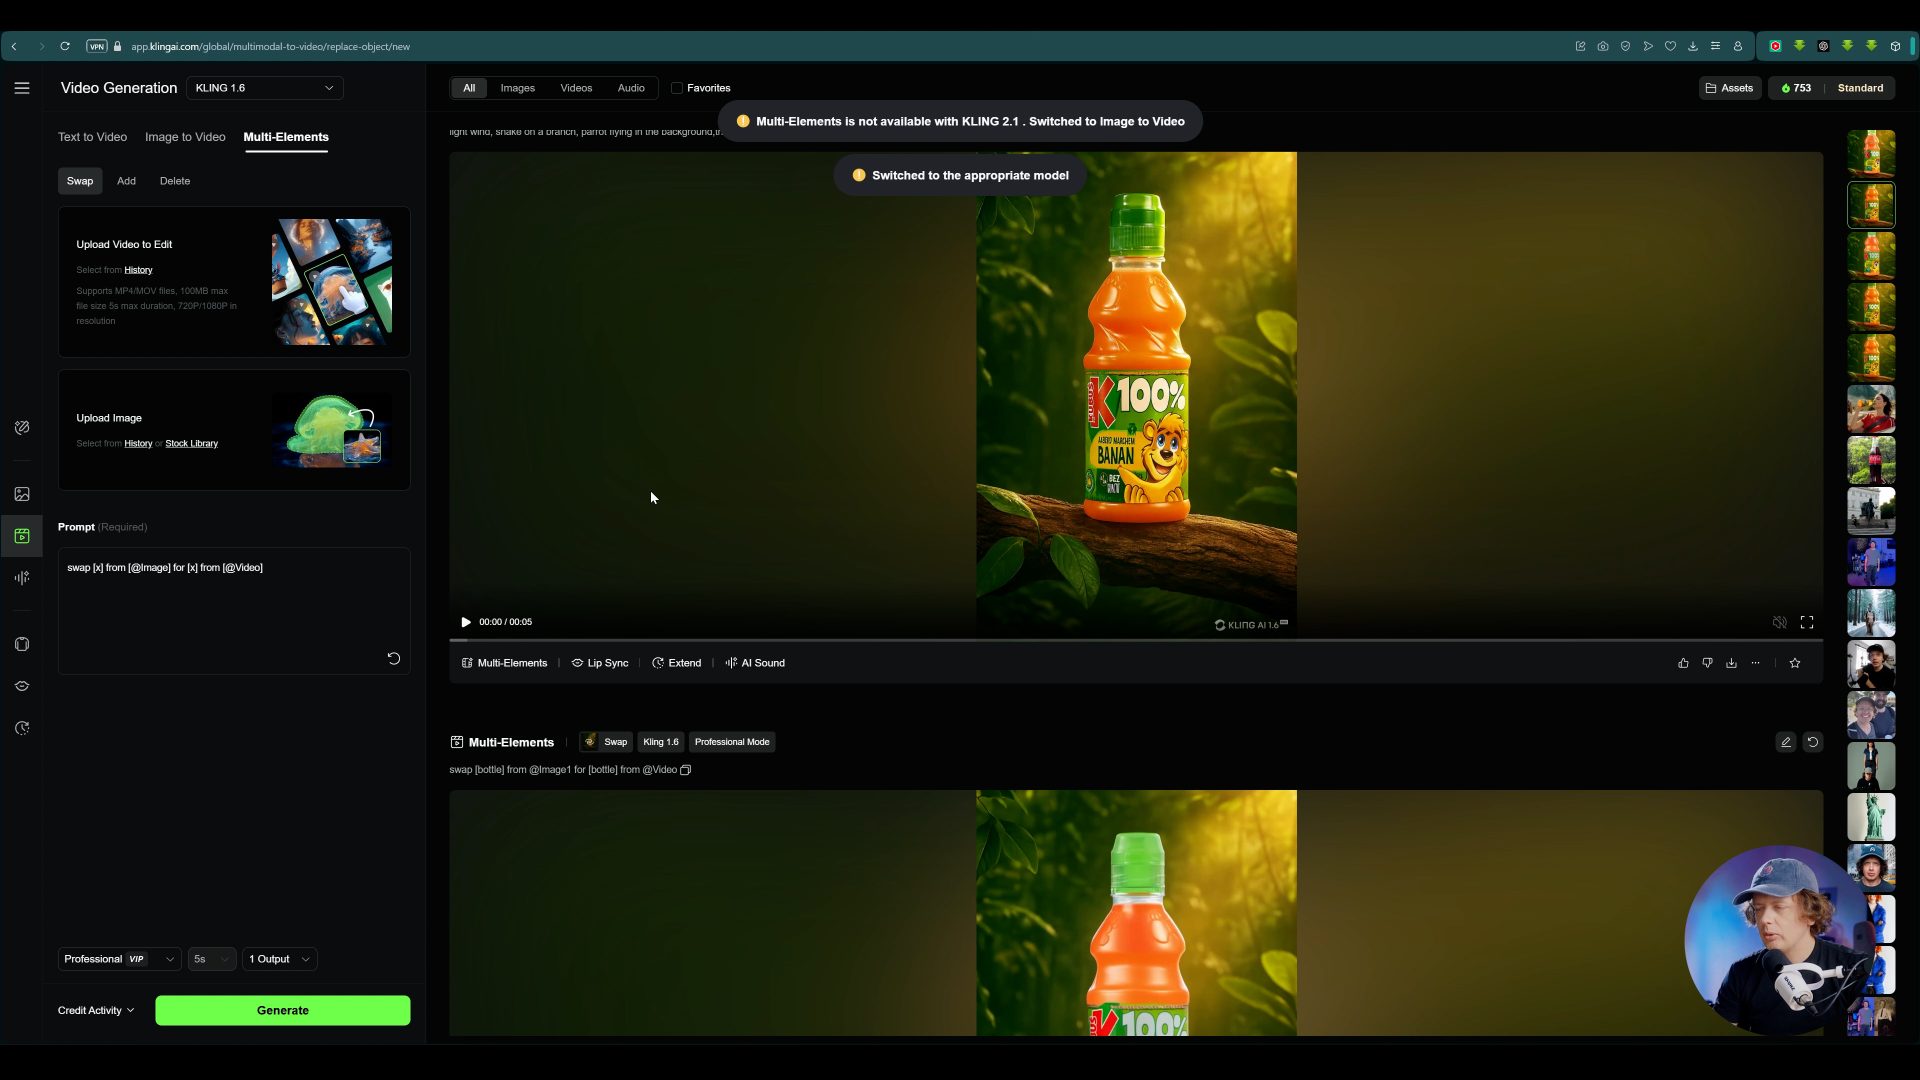
Task: Seek on the video progress bar
Action: (x=1136, y=639)
